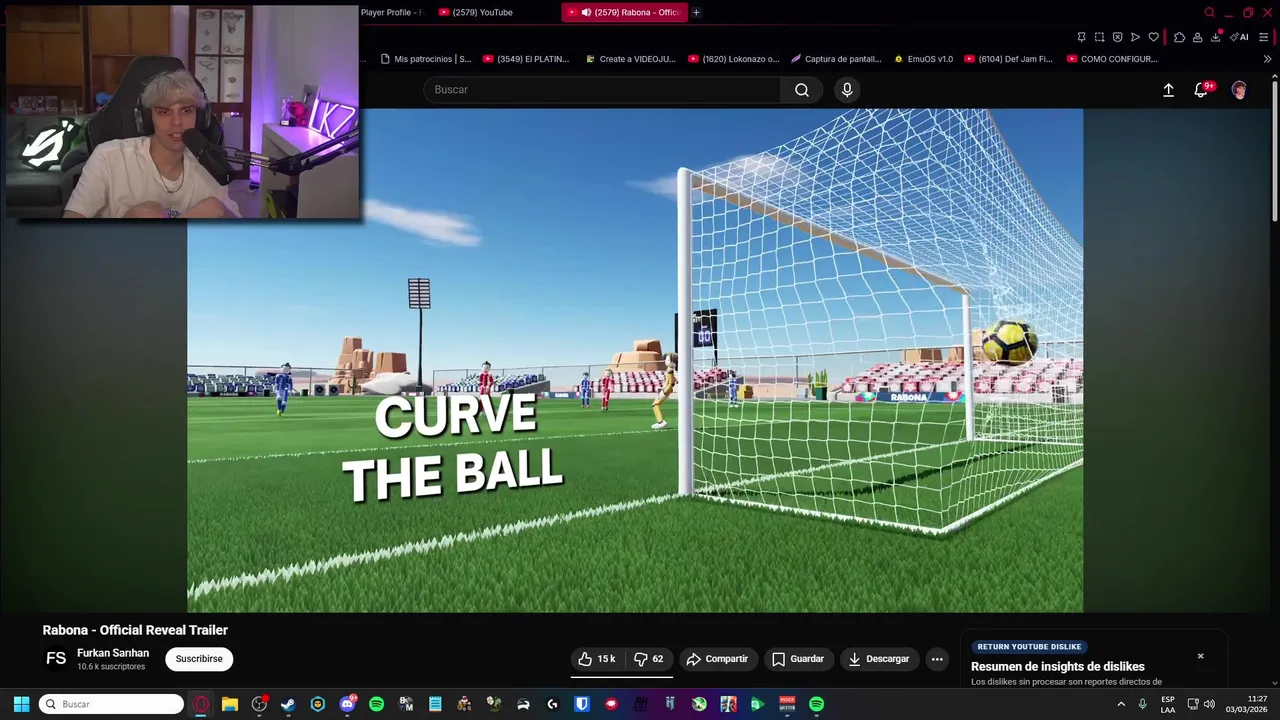The height and width of the screenshot is (720, 1280).
Task: Open the EmuOS v1.0 bookmark
Action: pyautogui.click(x=923, y=59)
